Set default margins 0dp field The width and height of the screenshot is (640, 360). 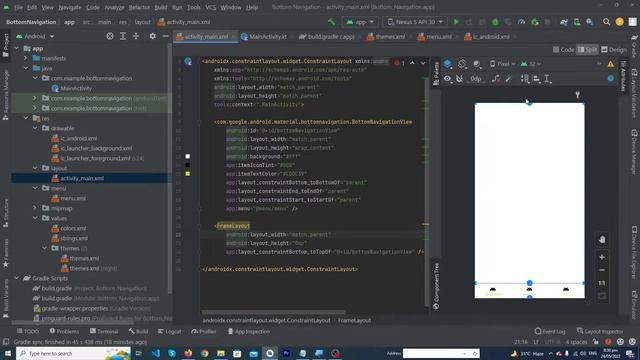[476, 79]
